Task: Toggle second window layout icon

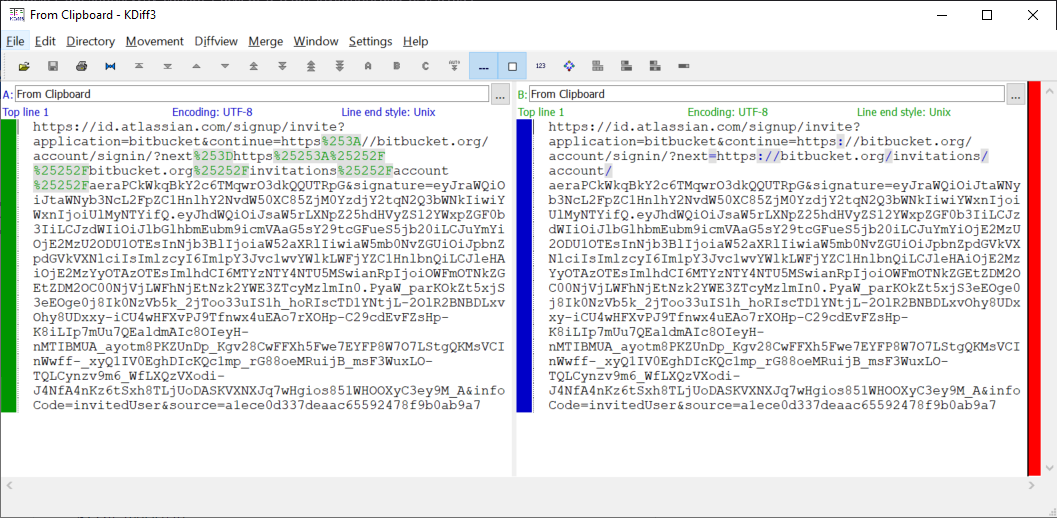Action: tap(626, 66)
